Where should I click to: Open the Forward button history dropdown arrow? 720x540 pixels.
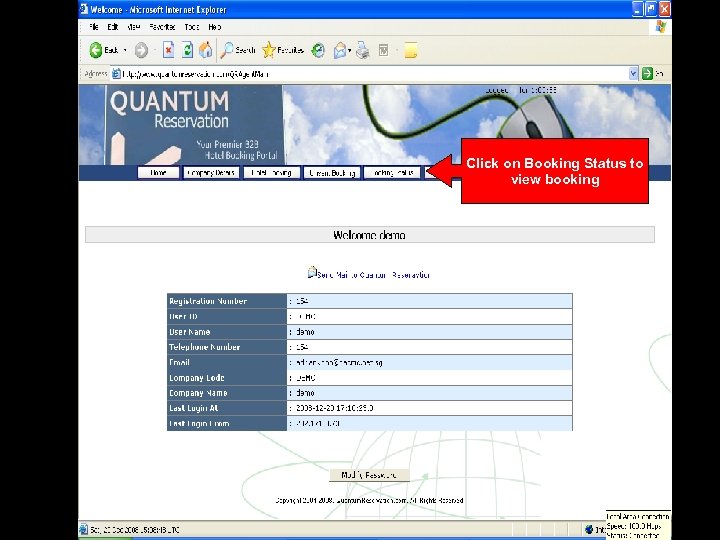[155, 50]
